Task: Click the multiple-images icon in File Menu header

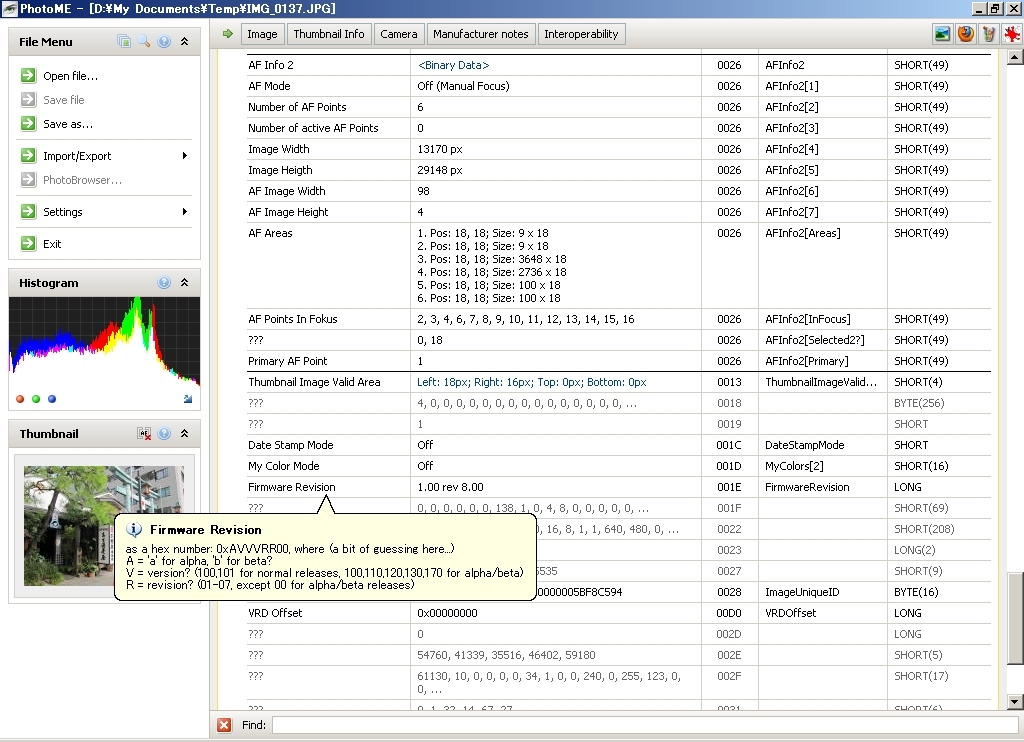Action: pyautogui.click(x=124, y=42)
